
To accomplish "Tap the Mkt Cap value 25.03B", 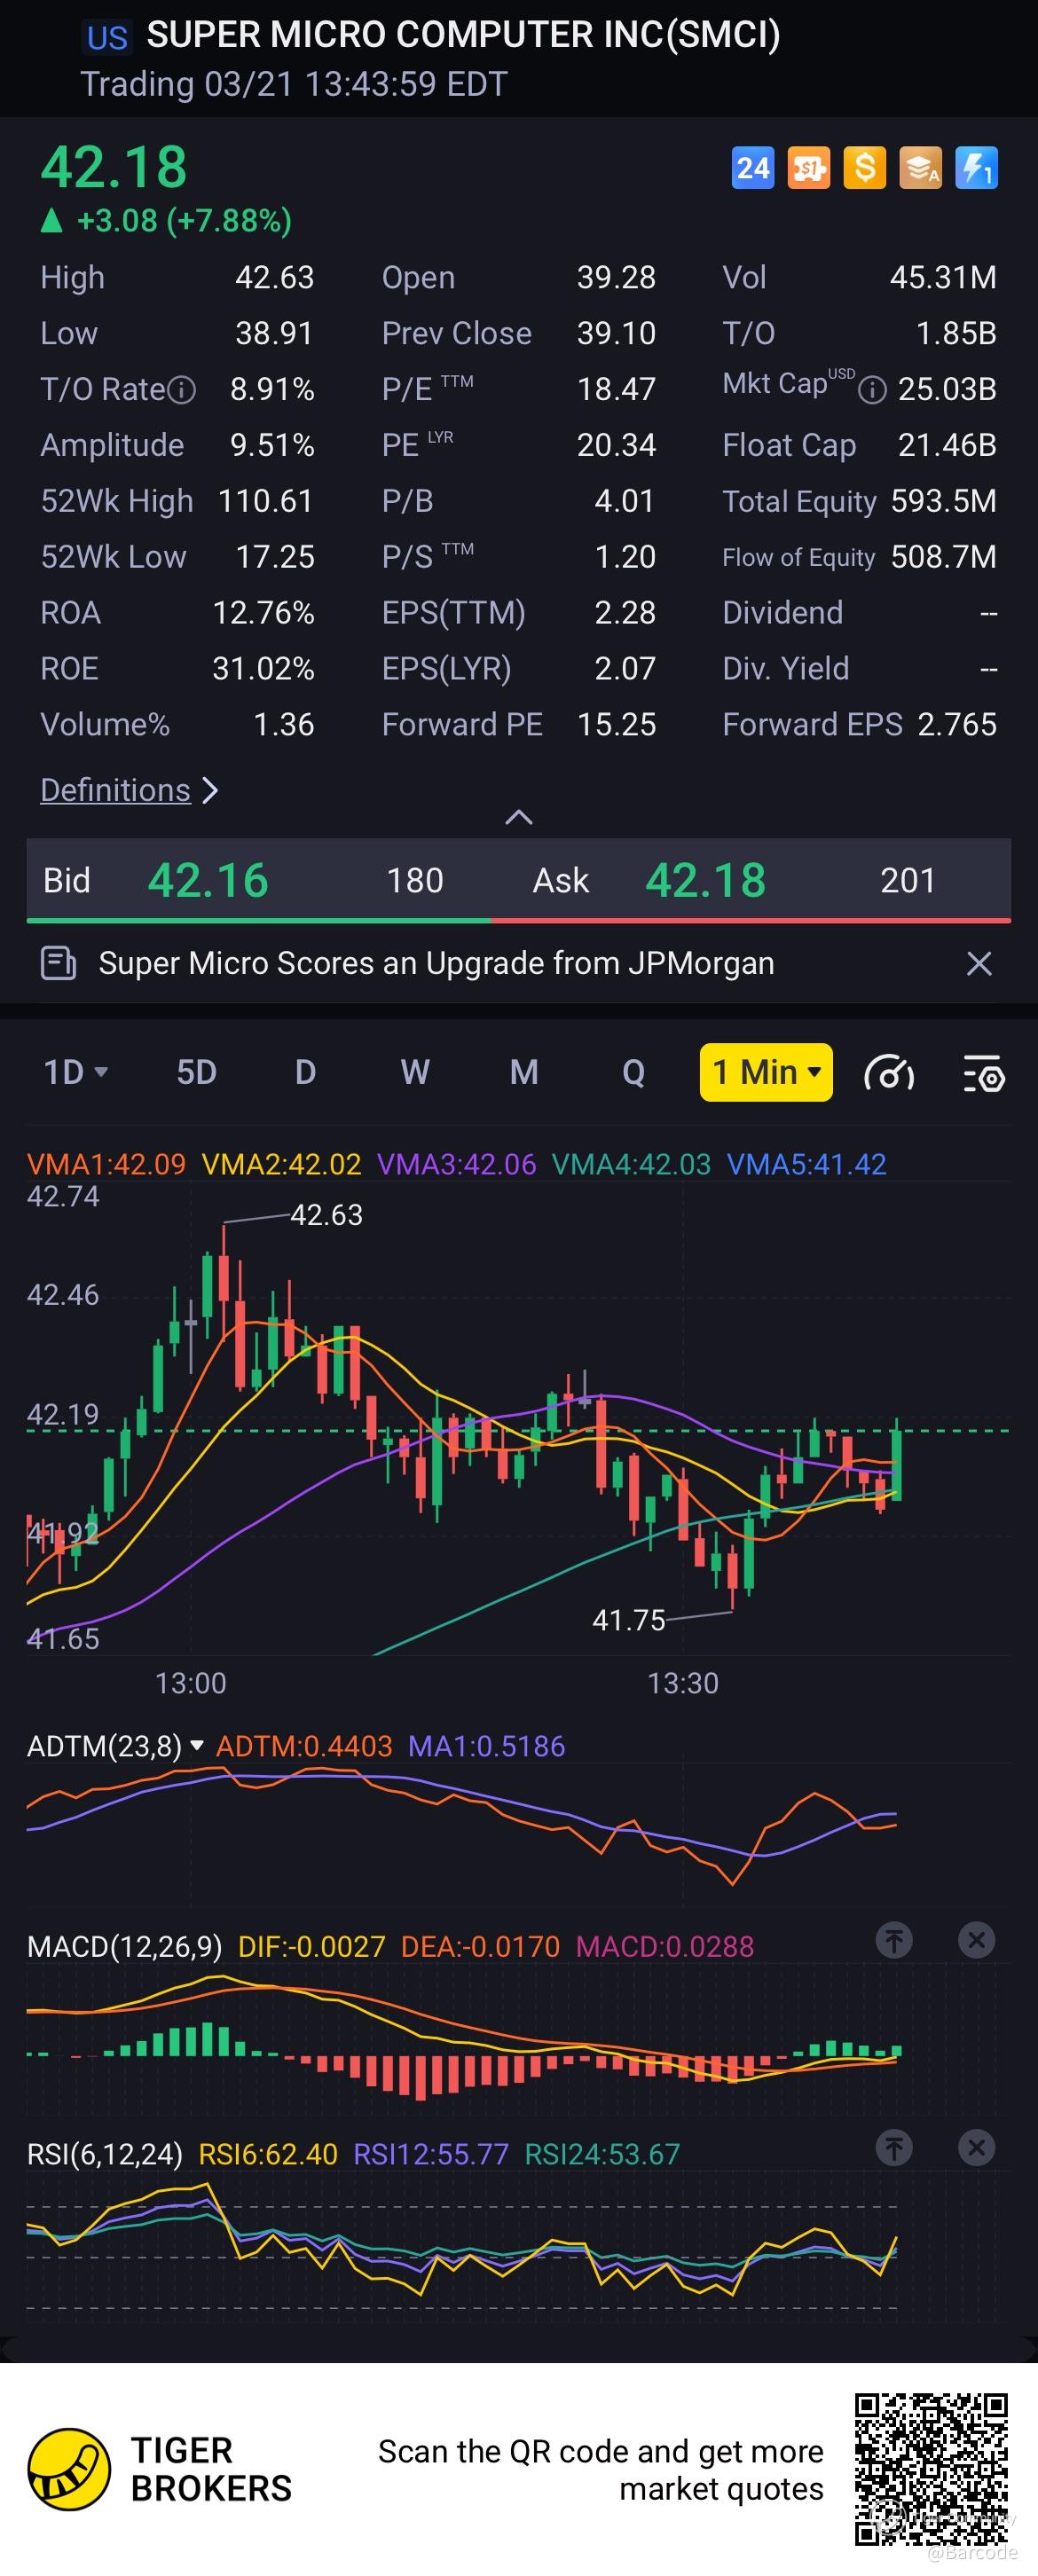I will point(947,389).
